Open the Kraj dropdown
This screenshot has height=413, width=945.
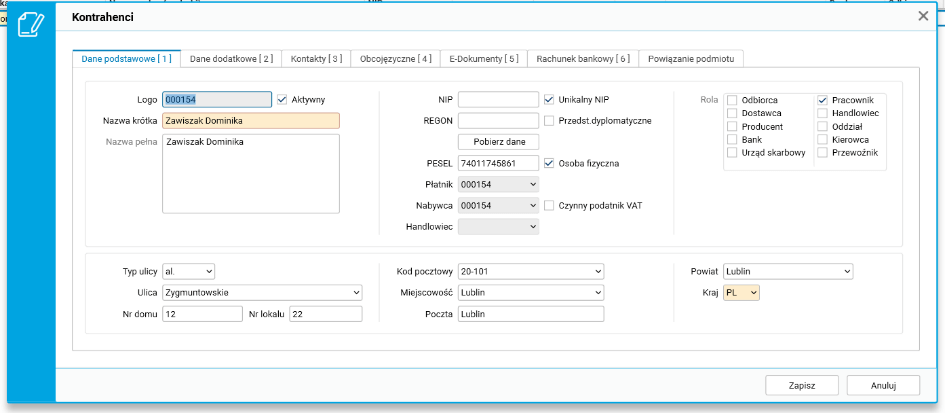click(741, 293)
